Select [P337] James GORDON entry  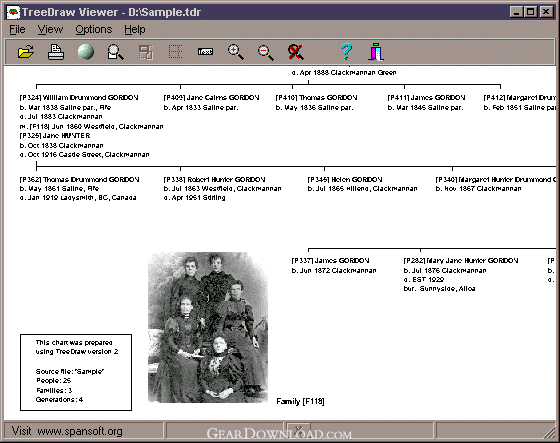tap(330, 260)
